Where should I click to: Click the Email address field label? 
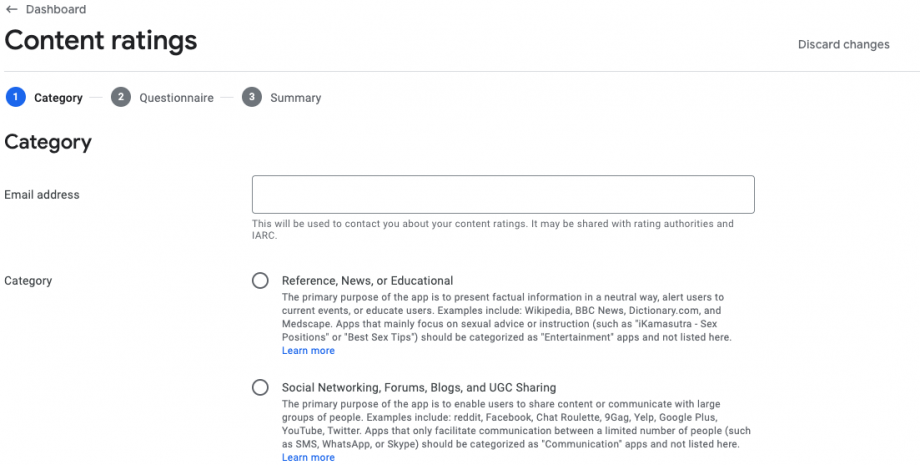(x=42, y=195)
